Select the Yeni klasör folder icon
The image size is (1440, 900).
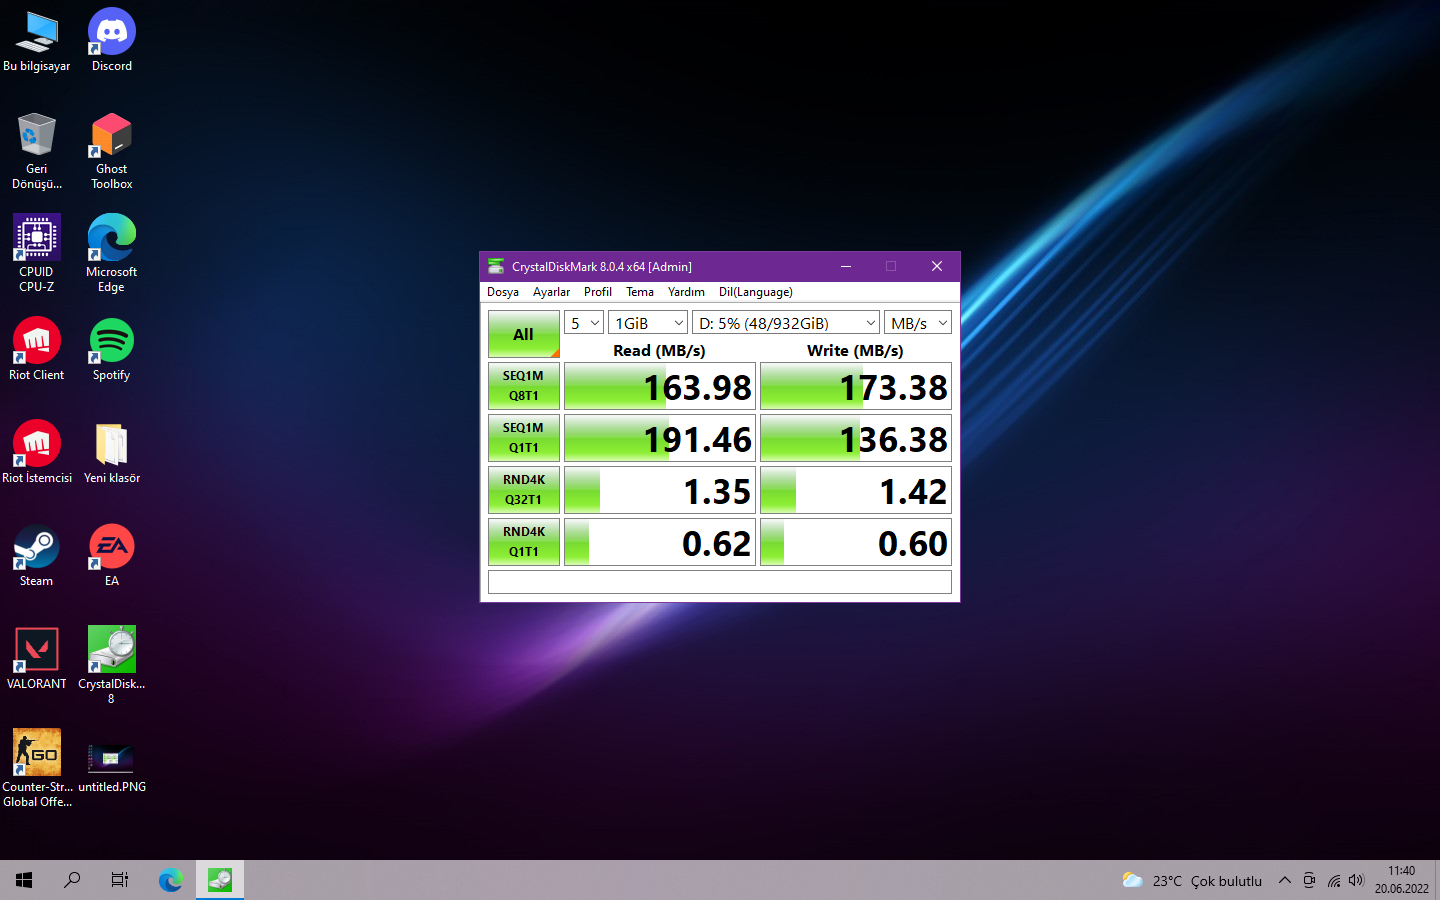coord(112,452)
